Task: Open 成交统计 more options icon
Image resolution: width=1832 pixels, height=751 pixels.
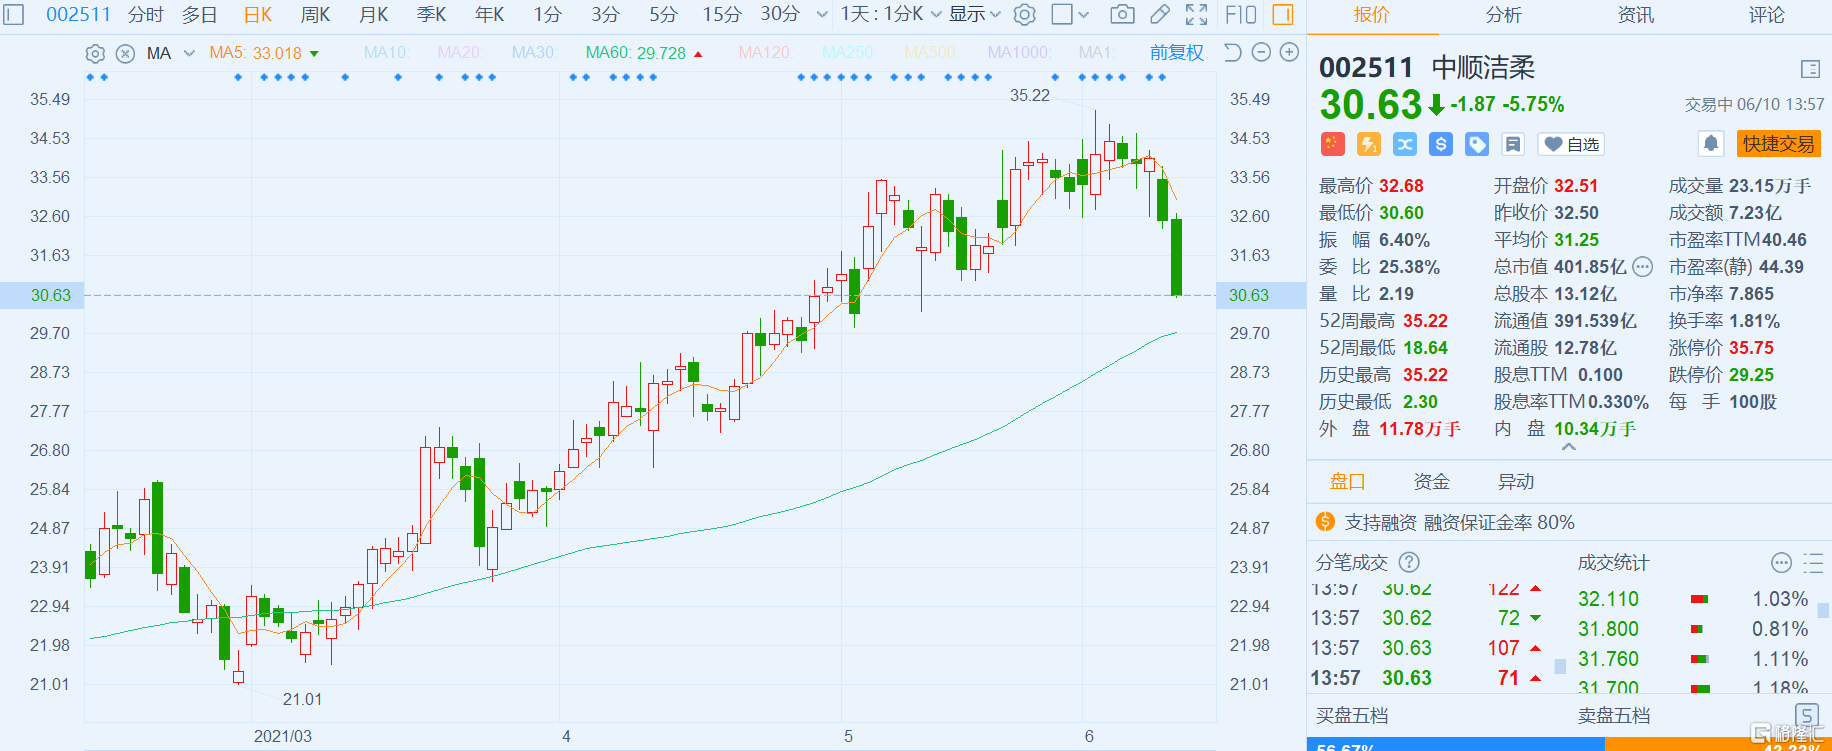Action: point(1781,563)
